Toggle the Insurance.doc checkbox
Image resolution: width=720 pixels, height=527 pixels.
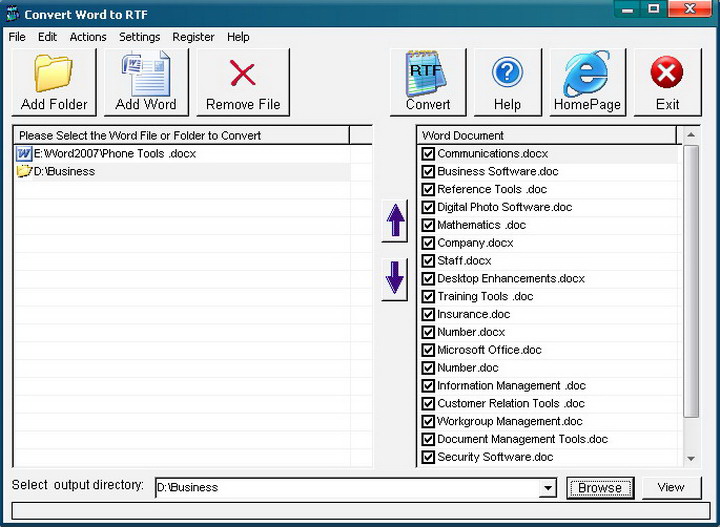point(428,314)
